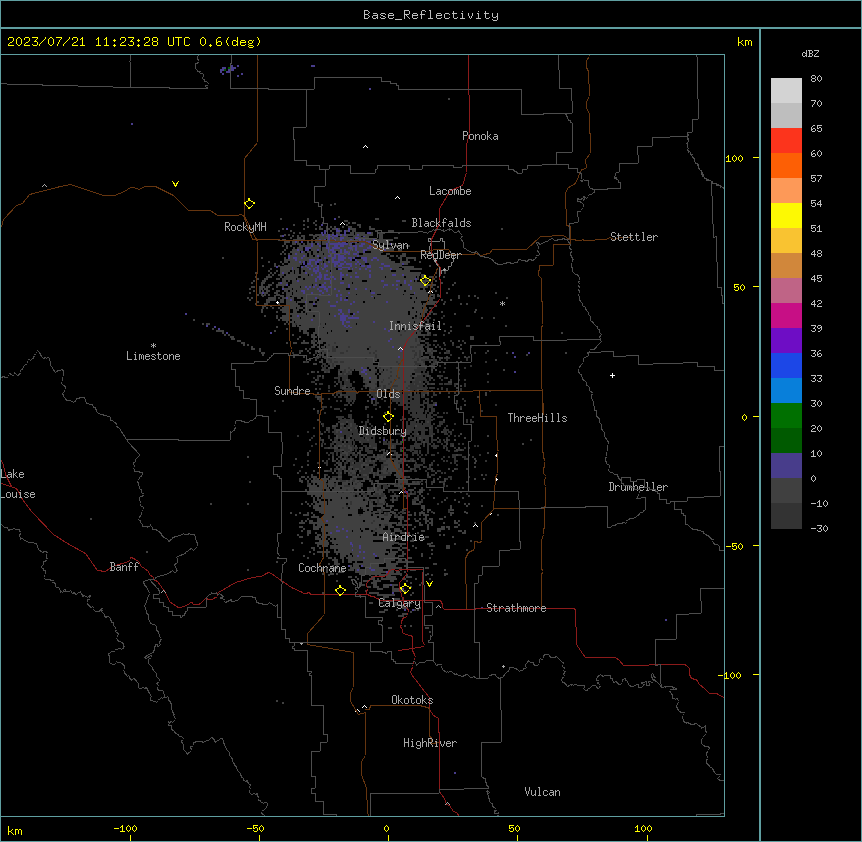Select the light blue 30-33 dBZ swatch

pyautogui.click(x=786, y=391)
